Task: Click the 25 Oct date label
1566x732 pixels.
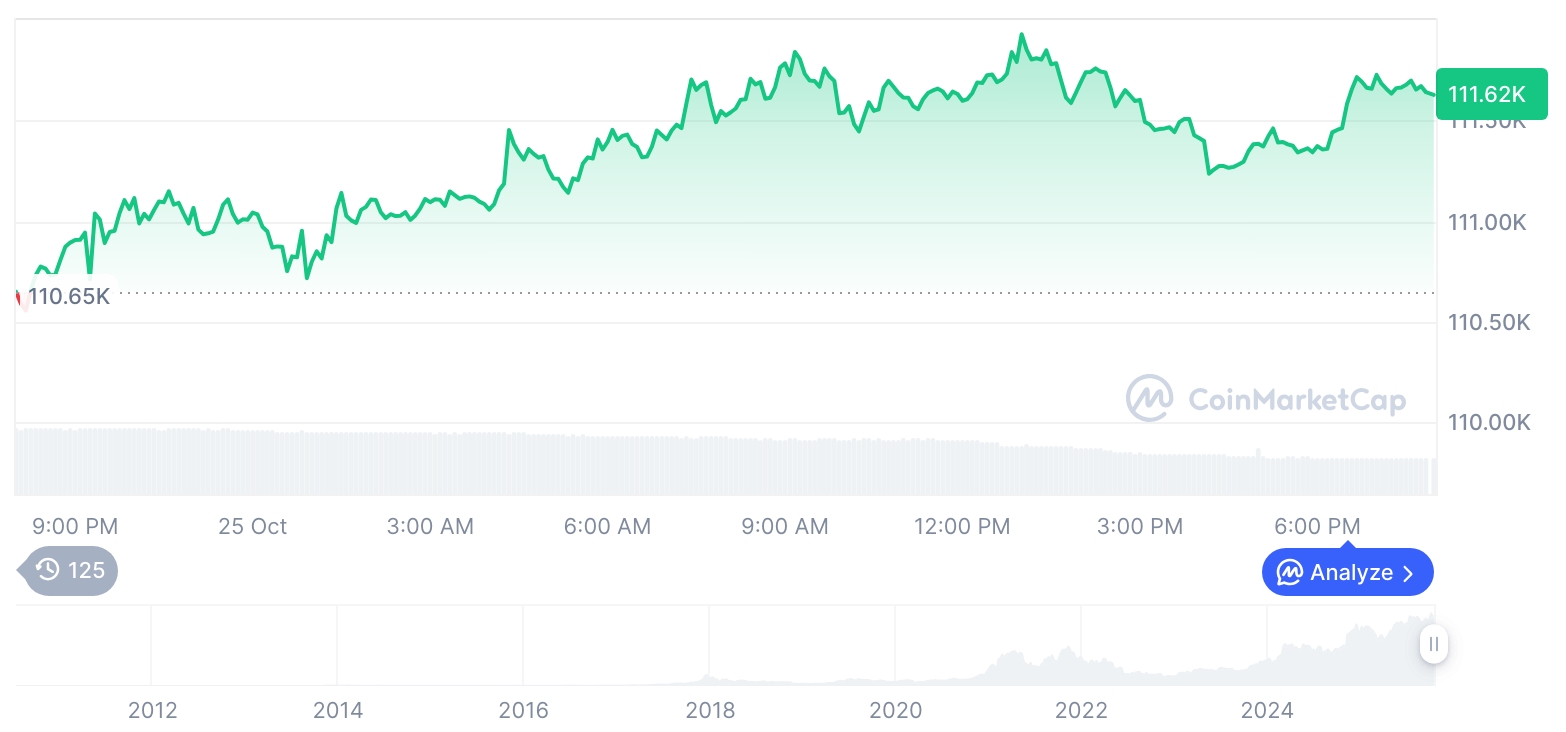Action: coord(252,526)
